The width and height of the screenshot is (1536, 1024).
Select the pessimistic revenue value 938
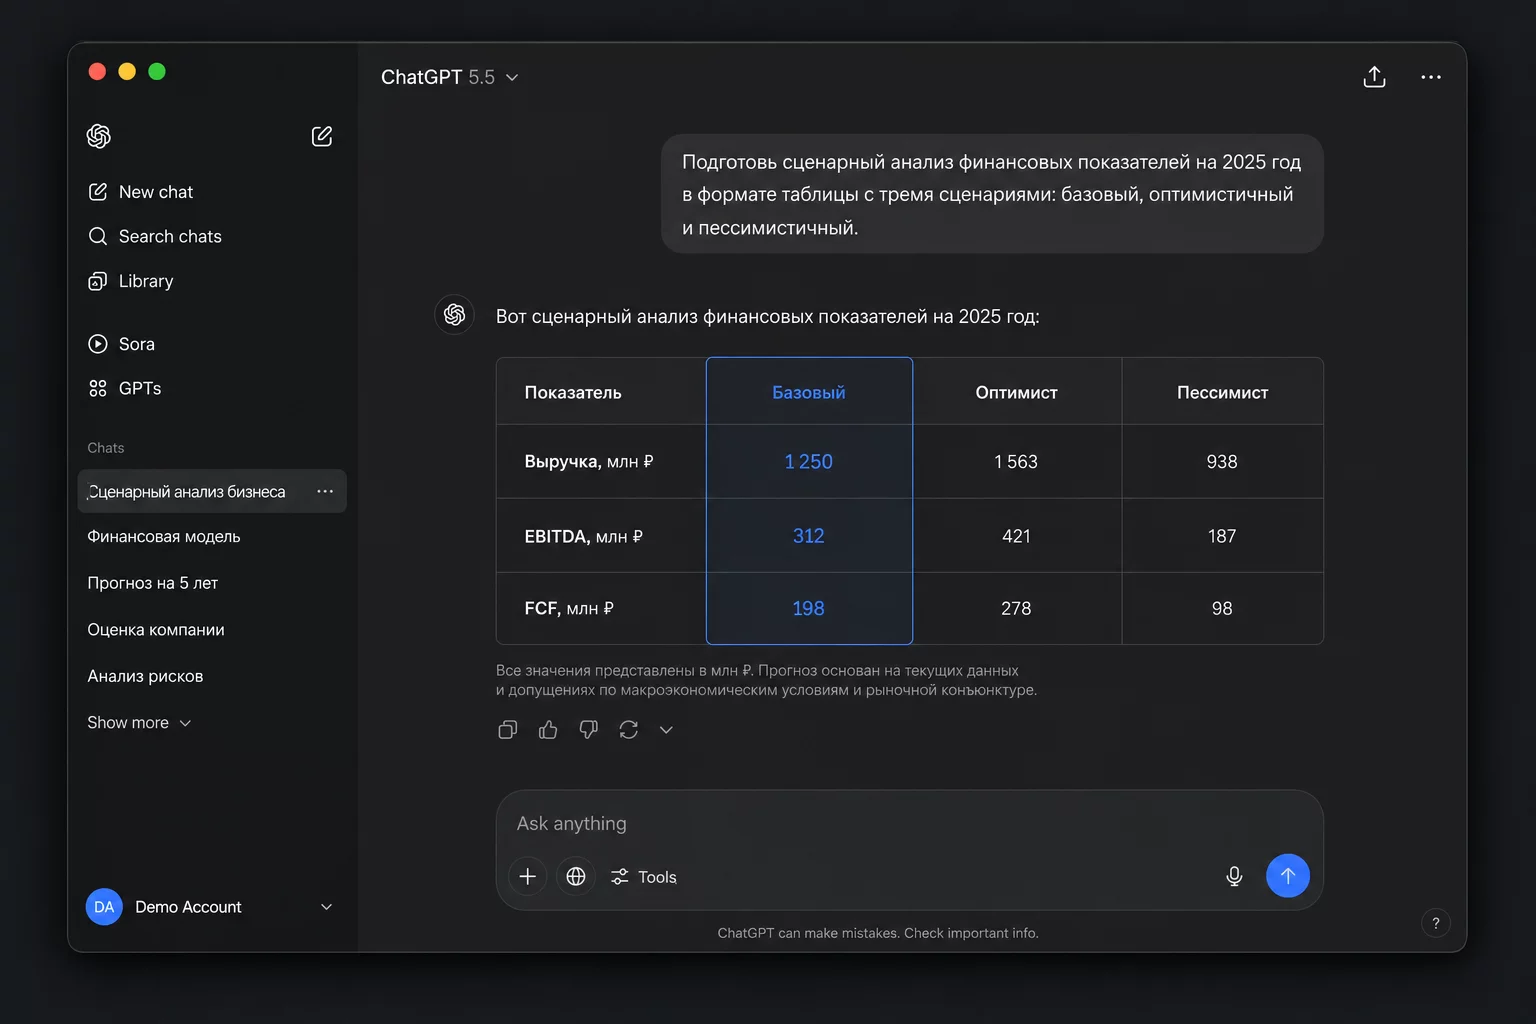1222,462
